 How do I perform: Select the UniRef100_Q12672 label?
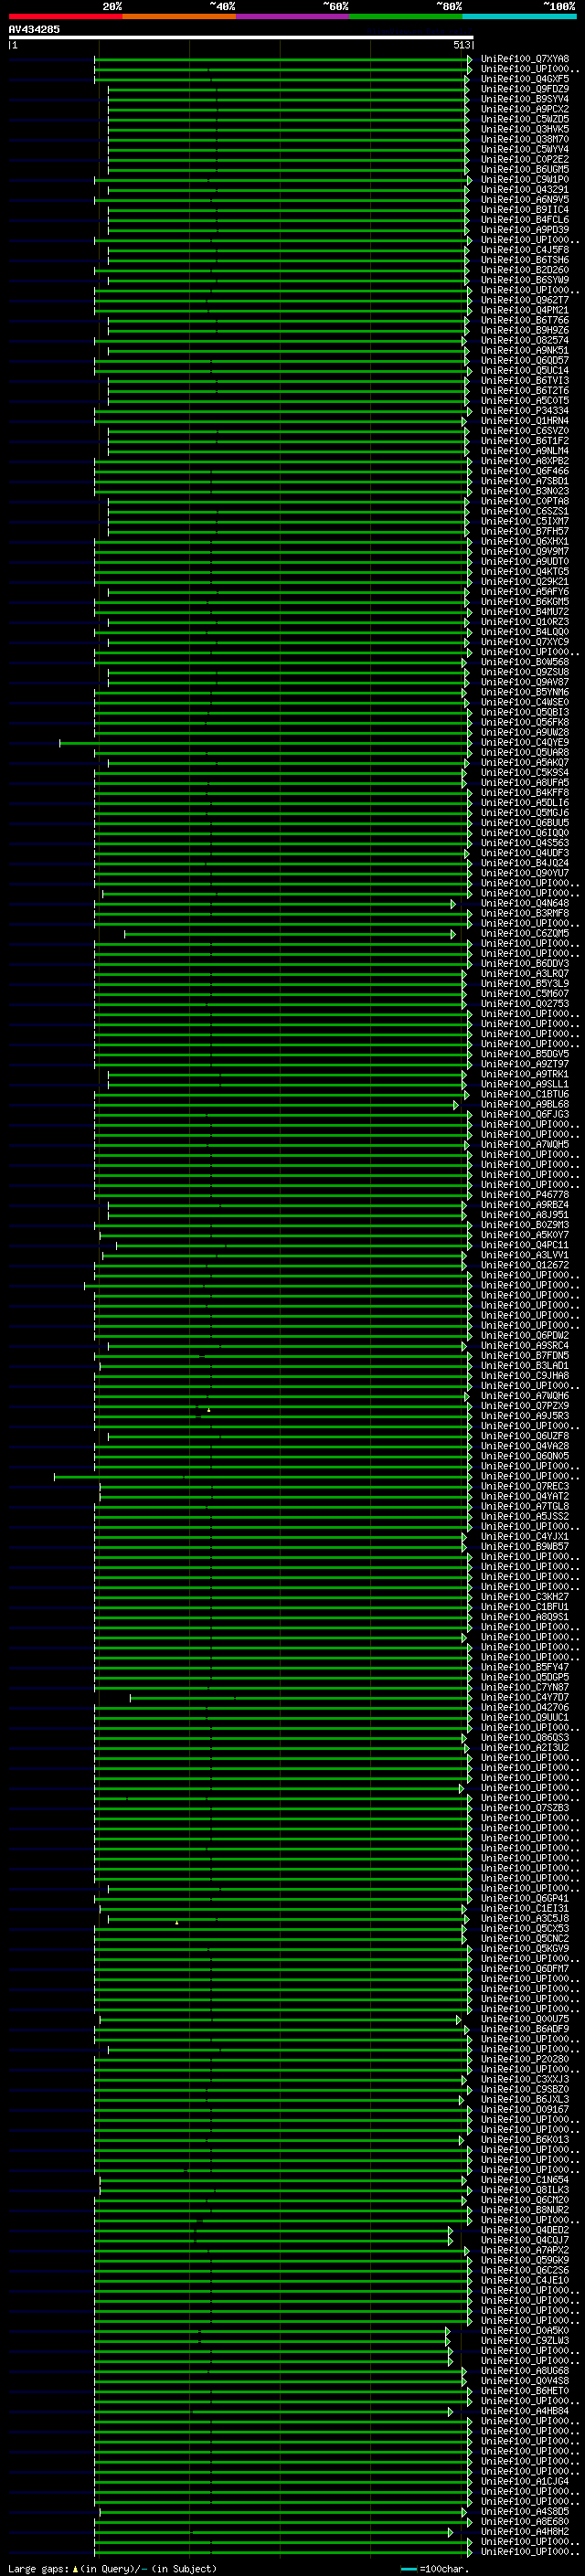(525, 1265)
